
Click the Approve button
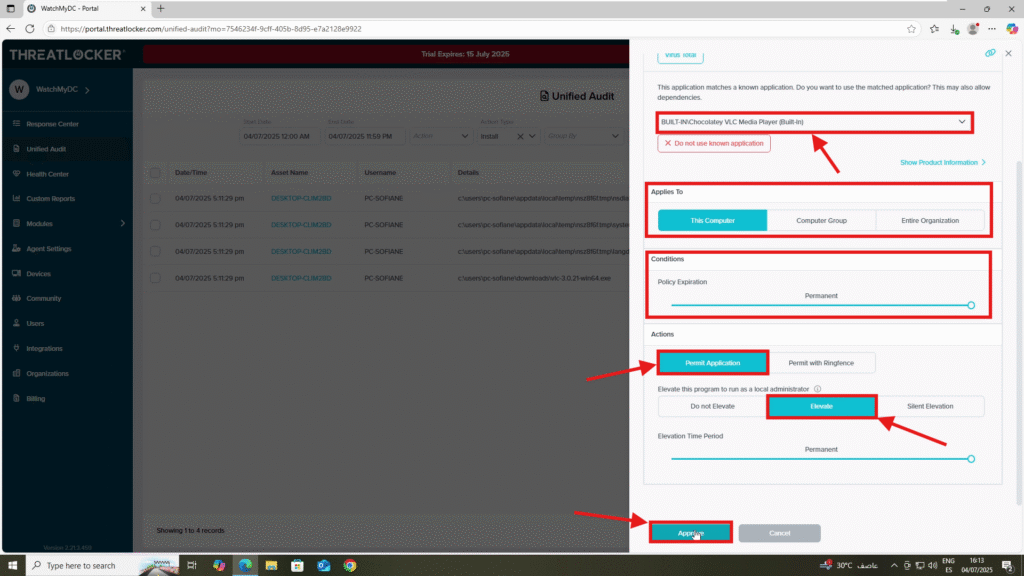(x=690, y=533)
